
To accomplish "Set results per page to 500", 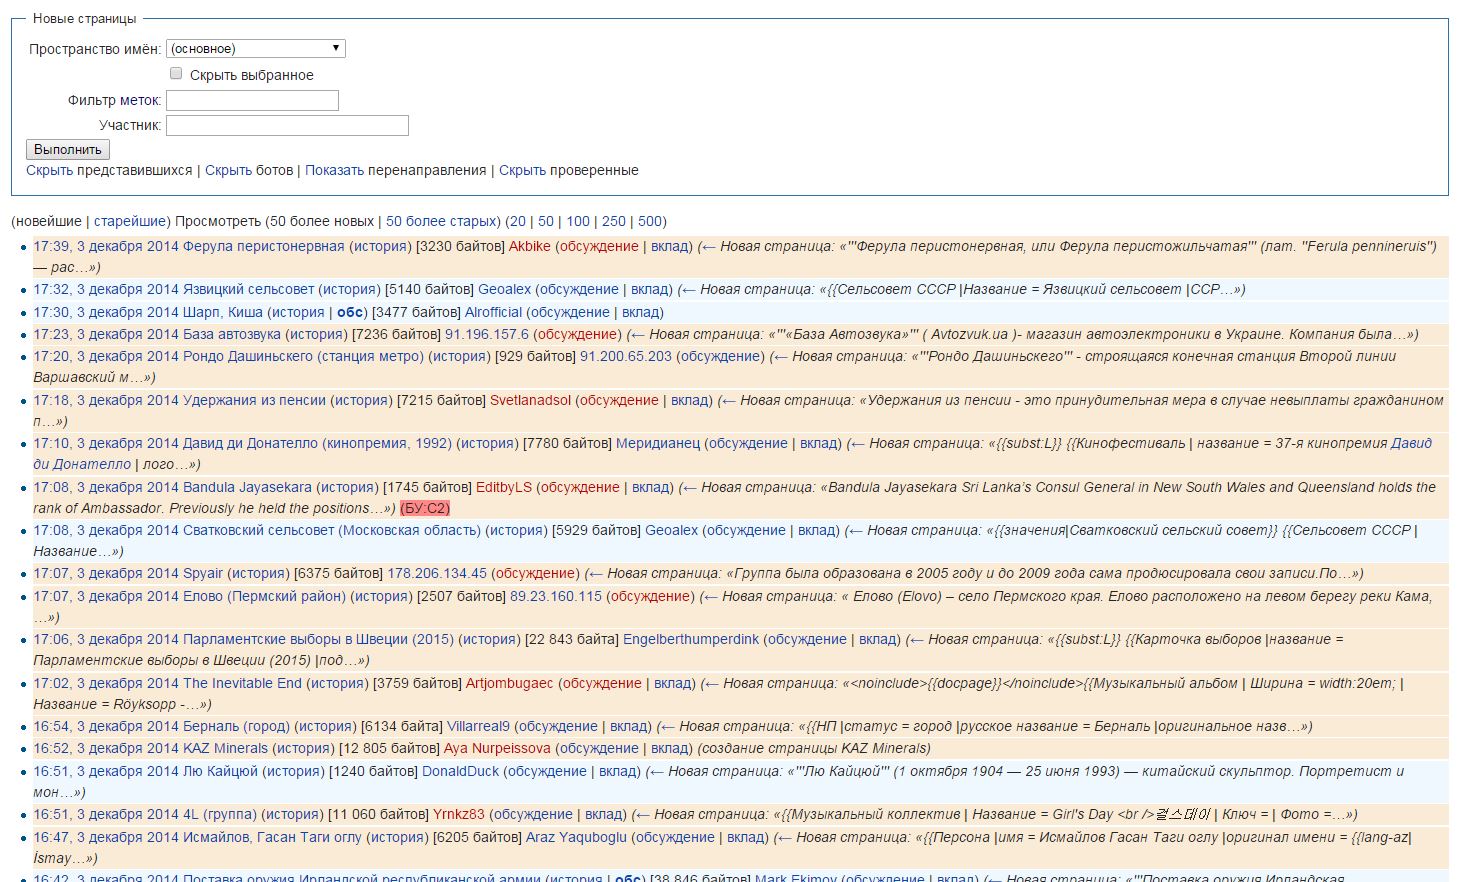I will (650, 221).
